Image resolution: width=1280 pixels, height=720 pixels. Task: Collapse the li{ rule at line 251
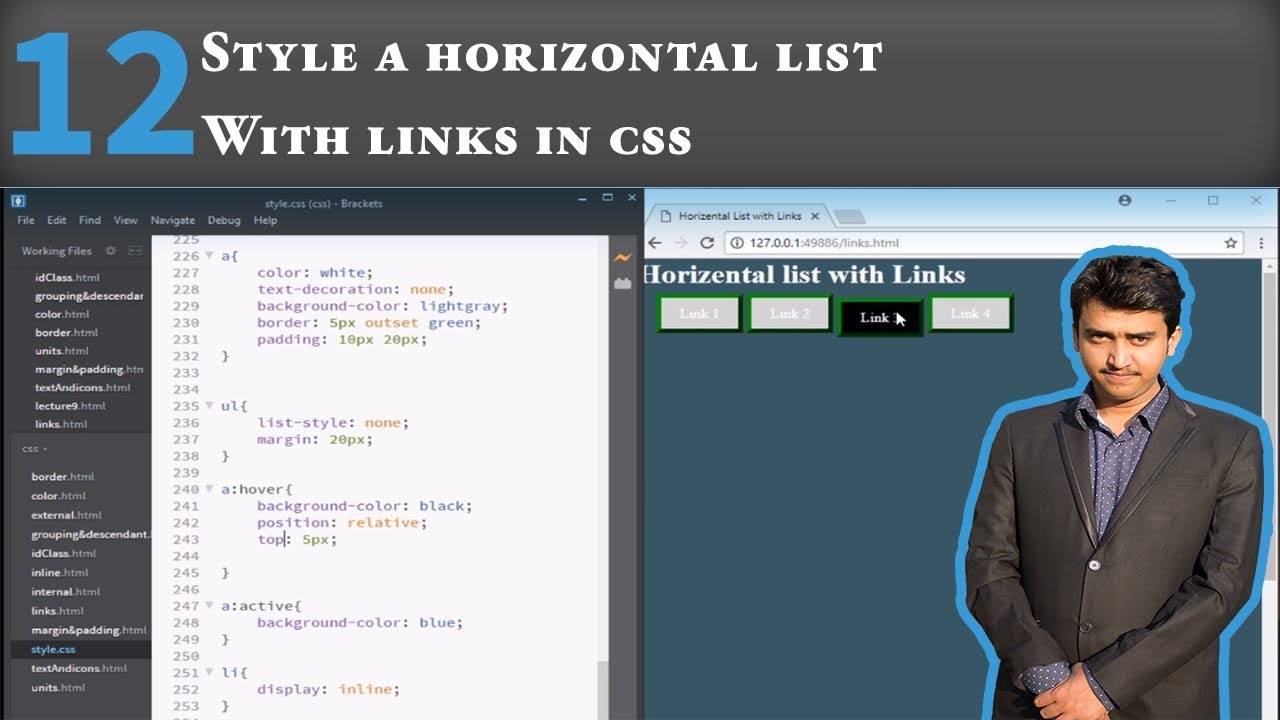209,673
